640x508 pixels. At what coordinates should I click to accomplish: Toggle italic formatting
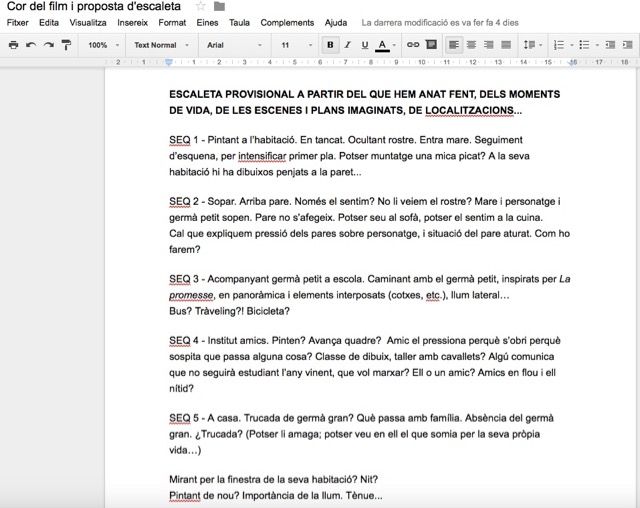pos(347,45)
